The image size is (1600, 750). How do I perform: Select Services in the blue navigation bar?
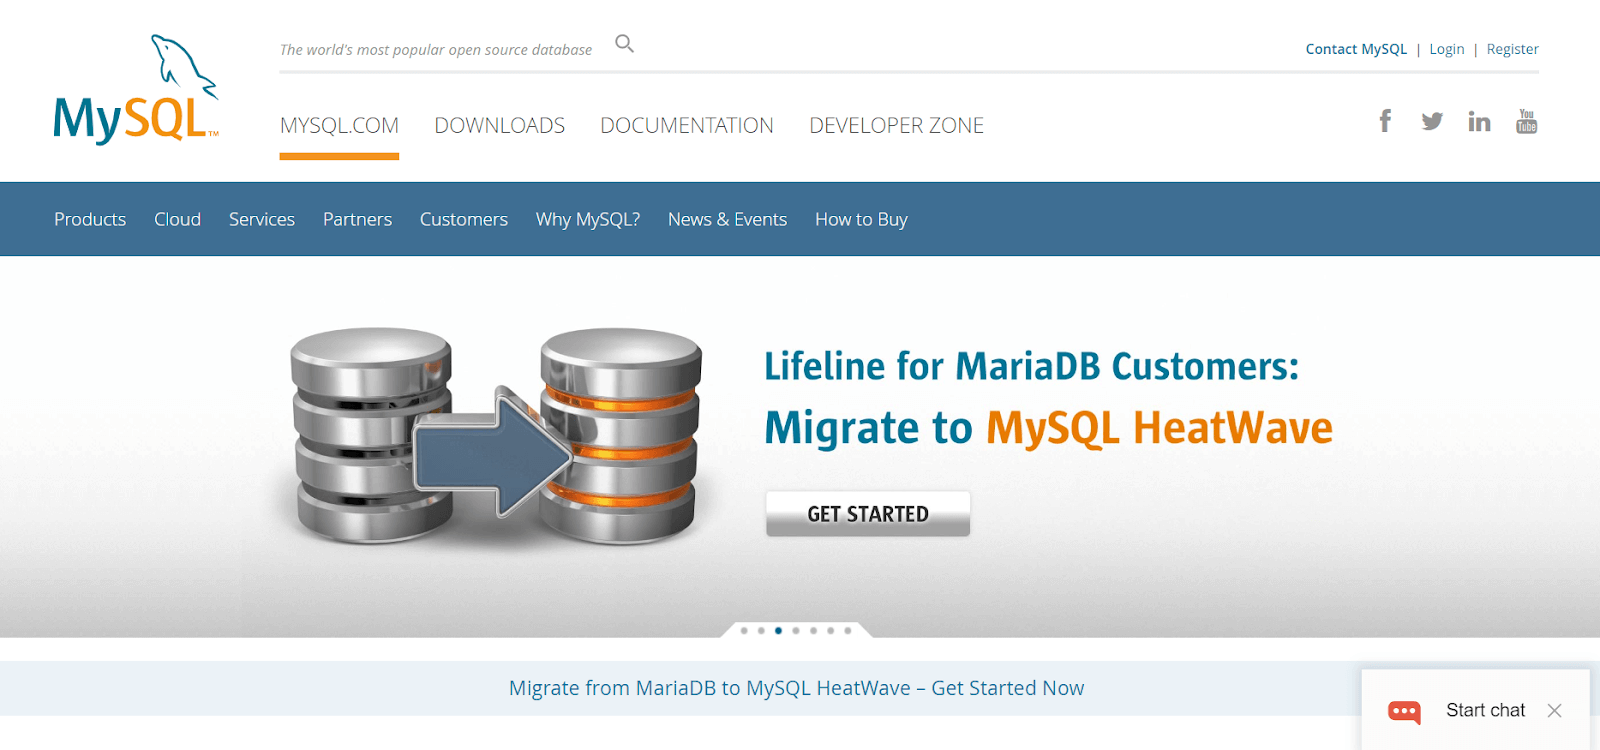[262, 219]
